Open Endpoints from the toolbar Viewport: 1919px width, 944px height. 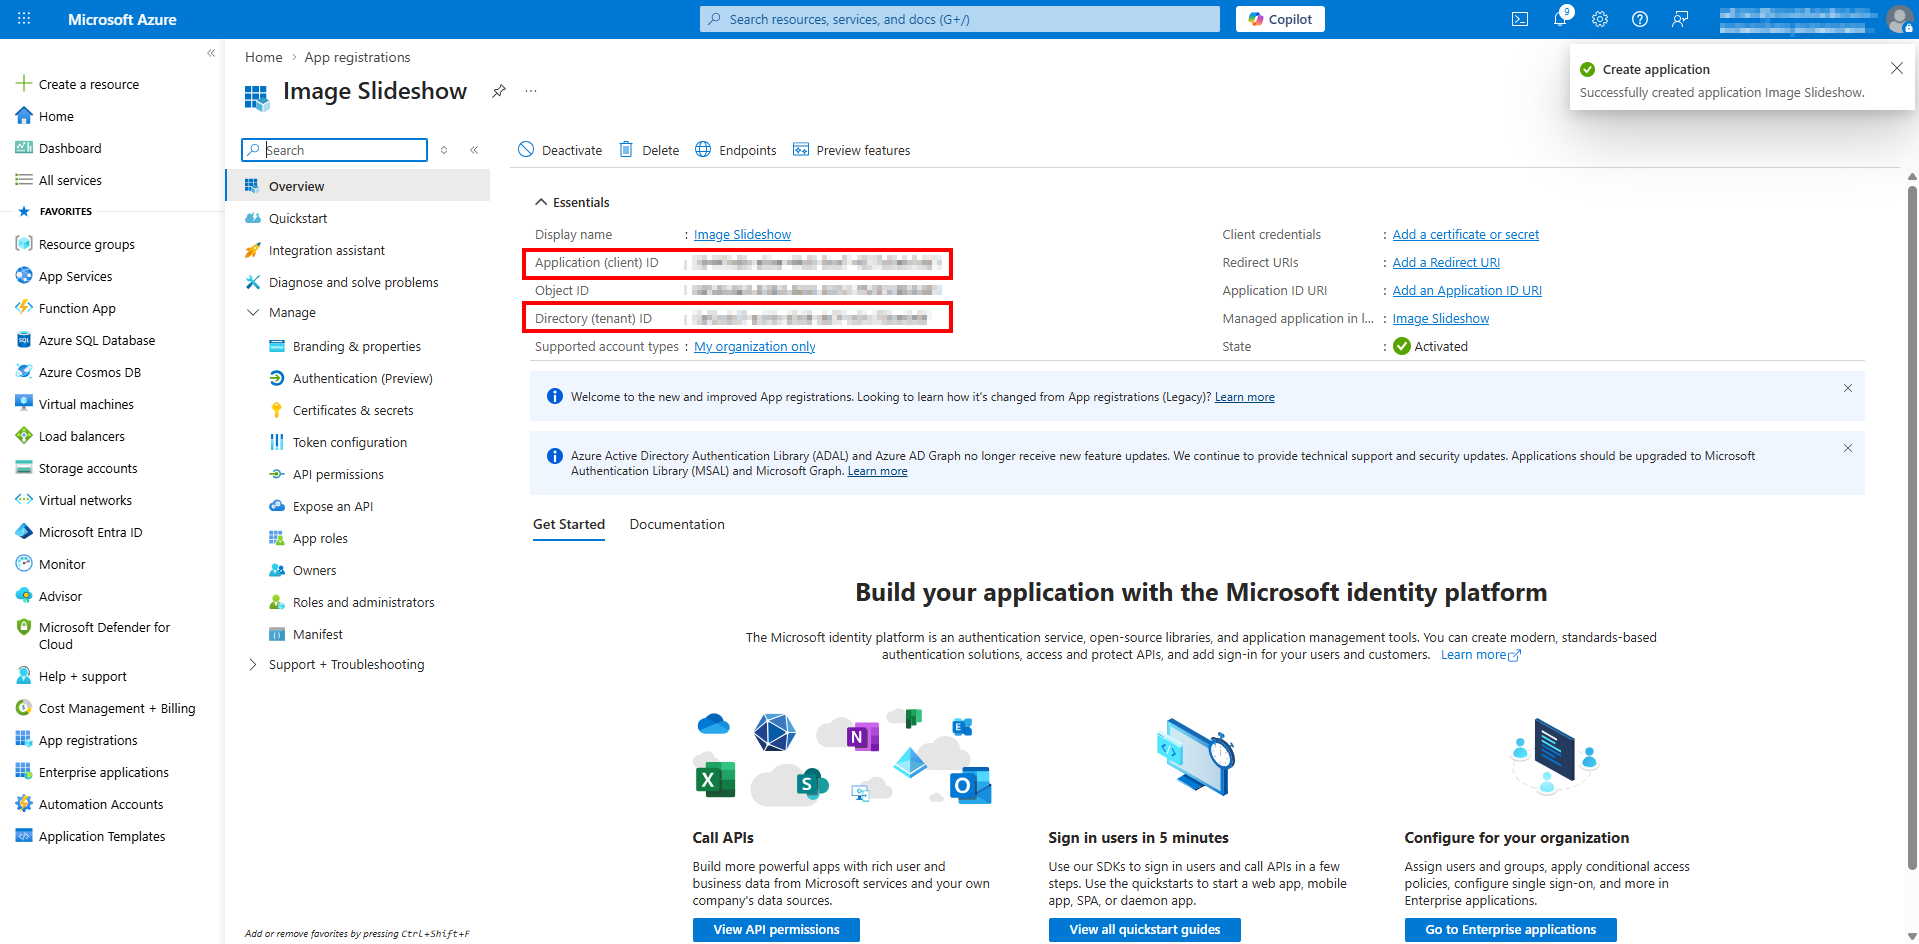pyautogui.click(x=736, y=150)
